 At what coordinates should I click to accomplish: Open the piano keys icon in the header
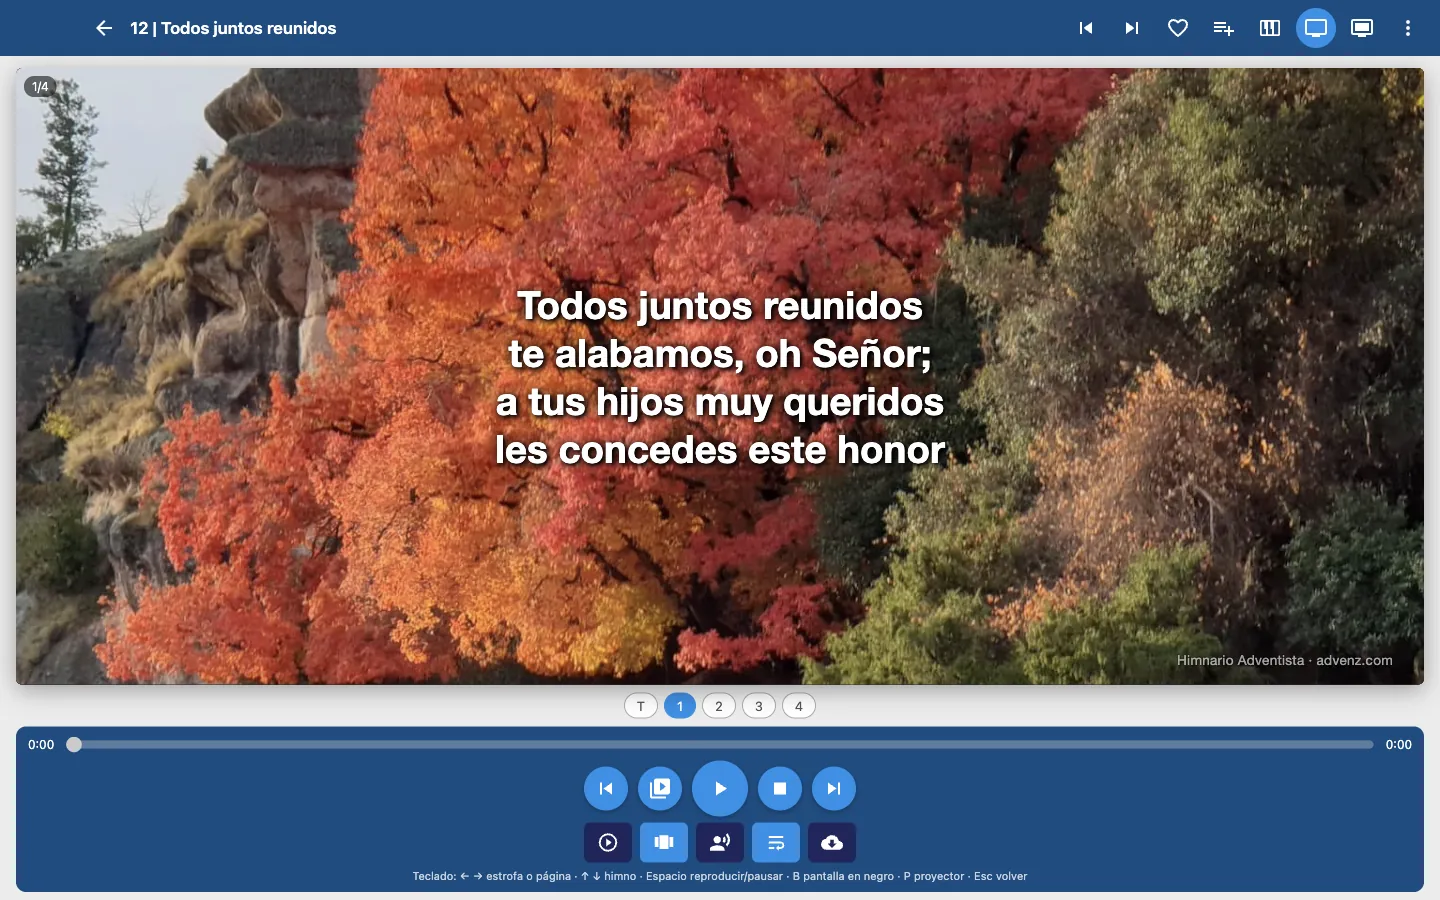[1270, 28]
